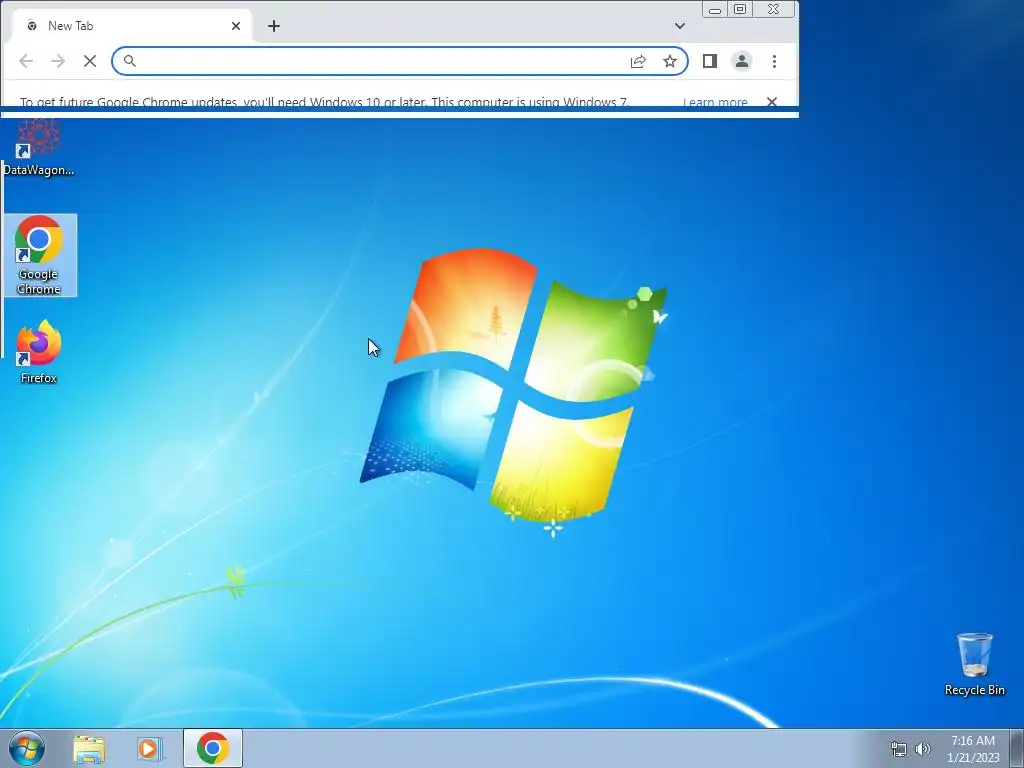The width and height of the screenshot is (1024, 768).
Task: Stop loading the page in Chrome
Action: point(90,61)
